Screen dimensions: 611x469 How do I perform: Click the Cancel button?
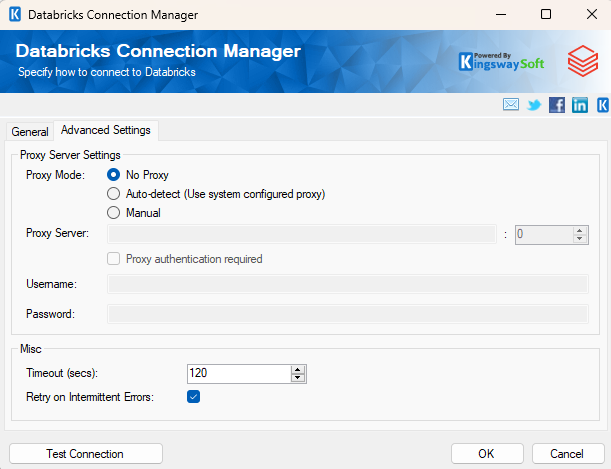[x=568, y=454]
